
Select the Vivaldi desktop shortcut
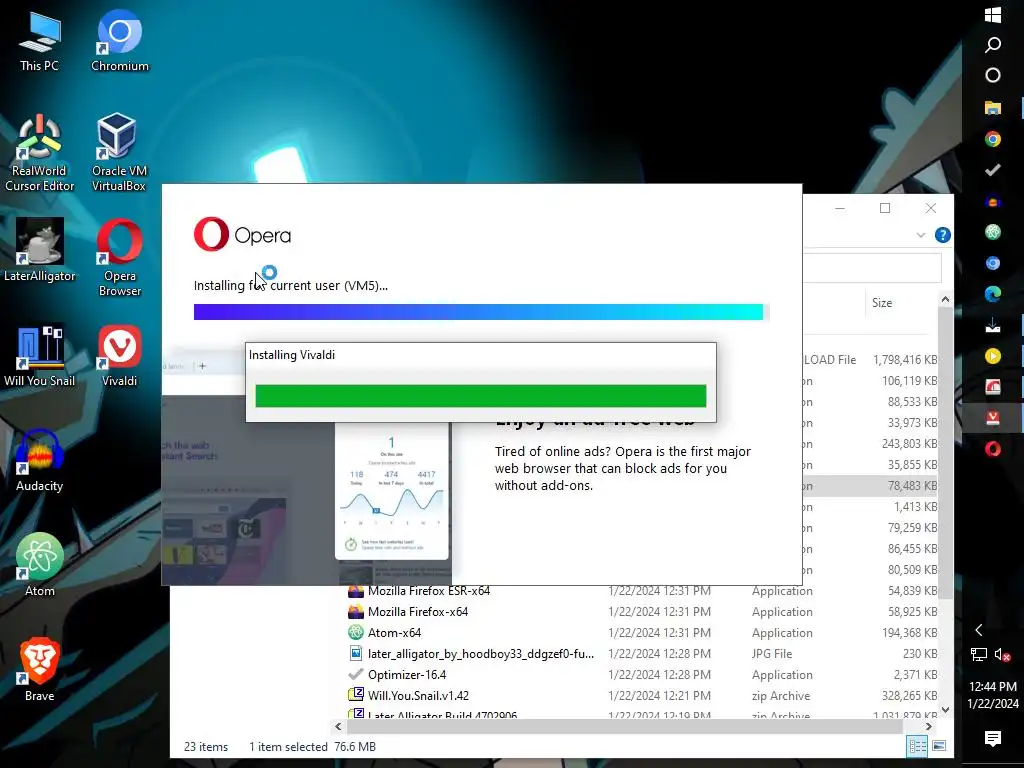(x=120, y=356)
